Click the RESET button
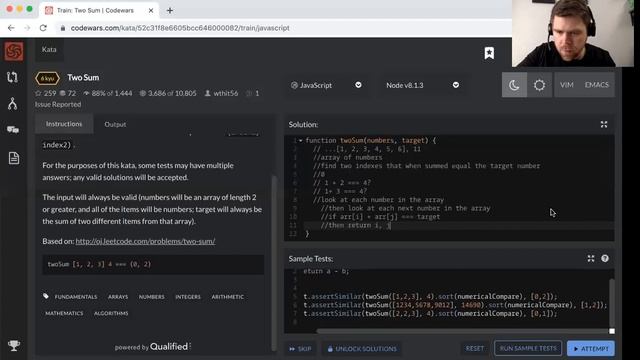The image size is (640, 360). pyautogui.click(x=475, y=349)
